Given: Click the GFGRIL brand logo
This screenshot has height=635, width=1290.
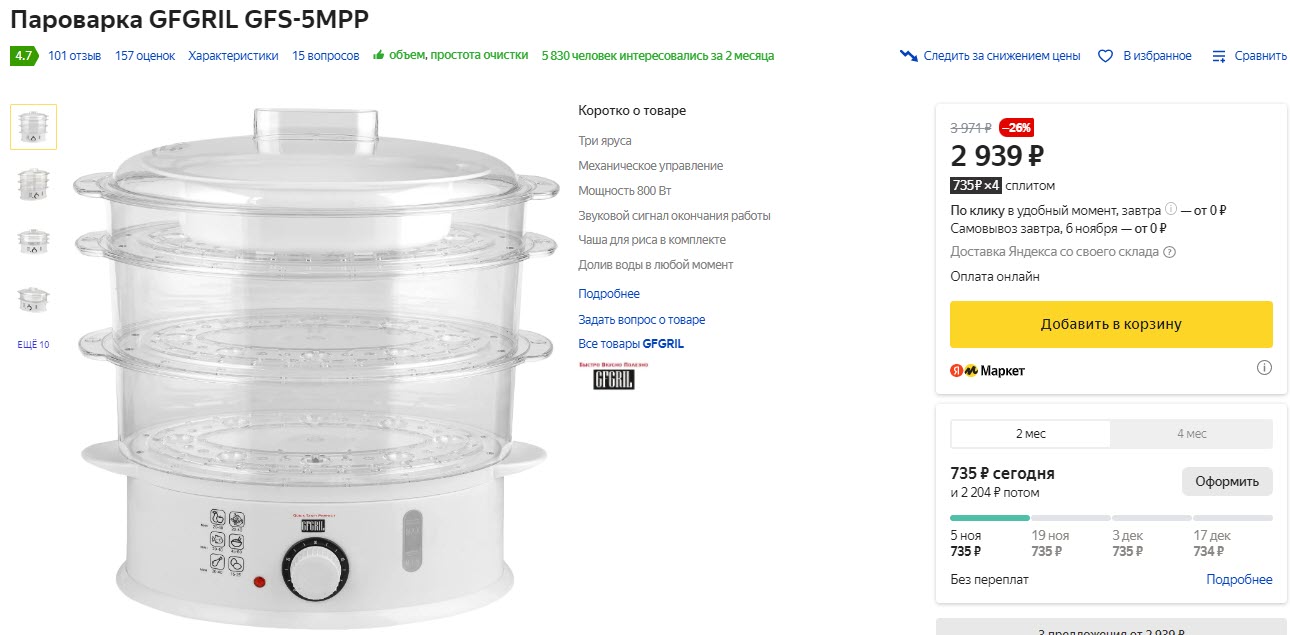Looking at the screenshot, I should 613,377.
